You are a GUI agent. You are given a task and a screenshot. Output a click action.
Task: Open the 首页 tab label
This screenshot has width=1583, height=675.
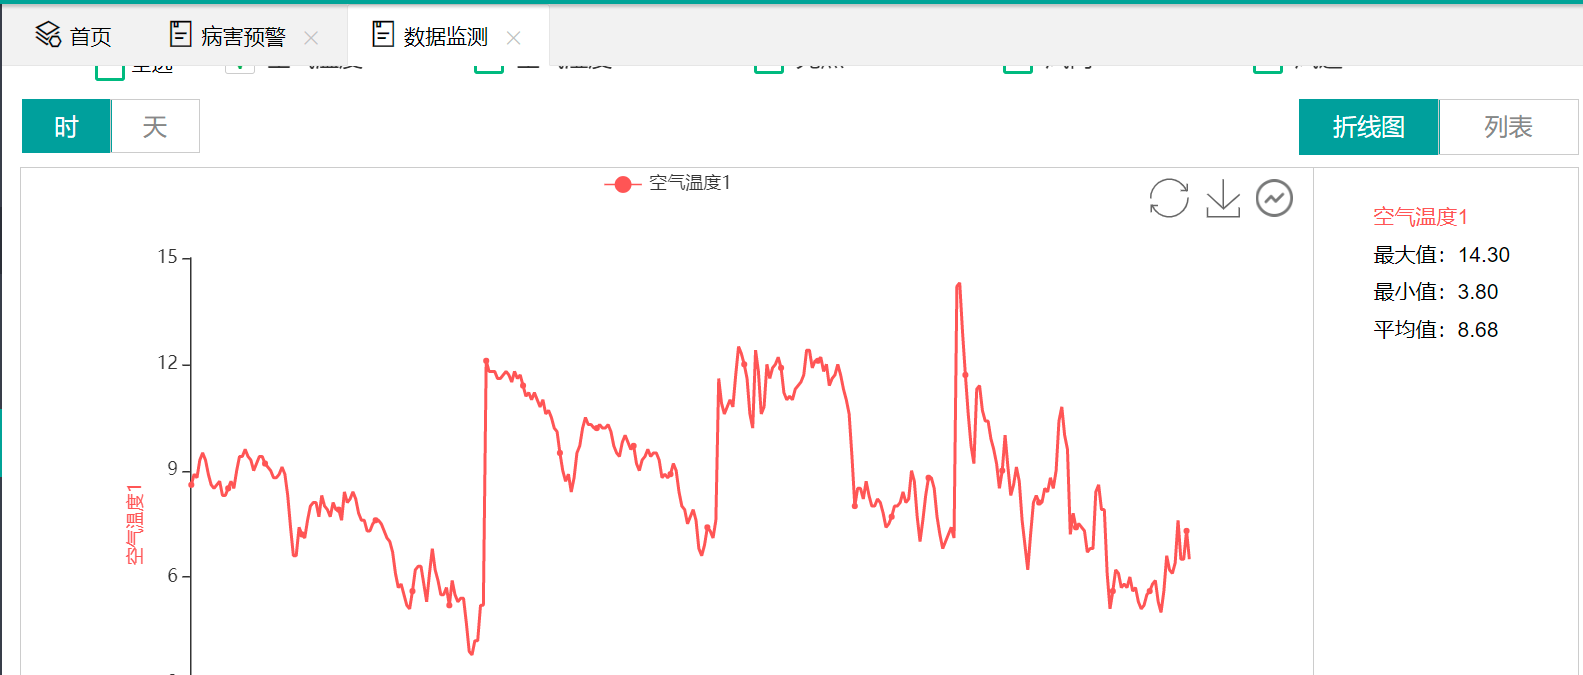pos(90,37)
